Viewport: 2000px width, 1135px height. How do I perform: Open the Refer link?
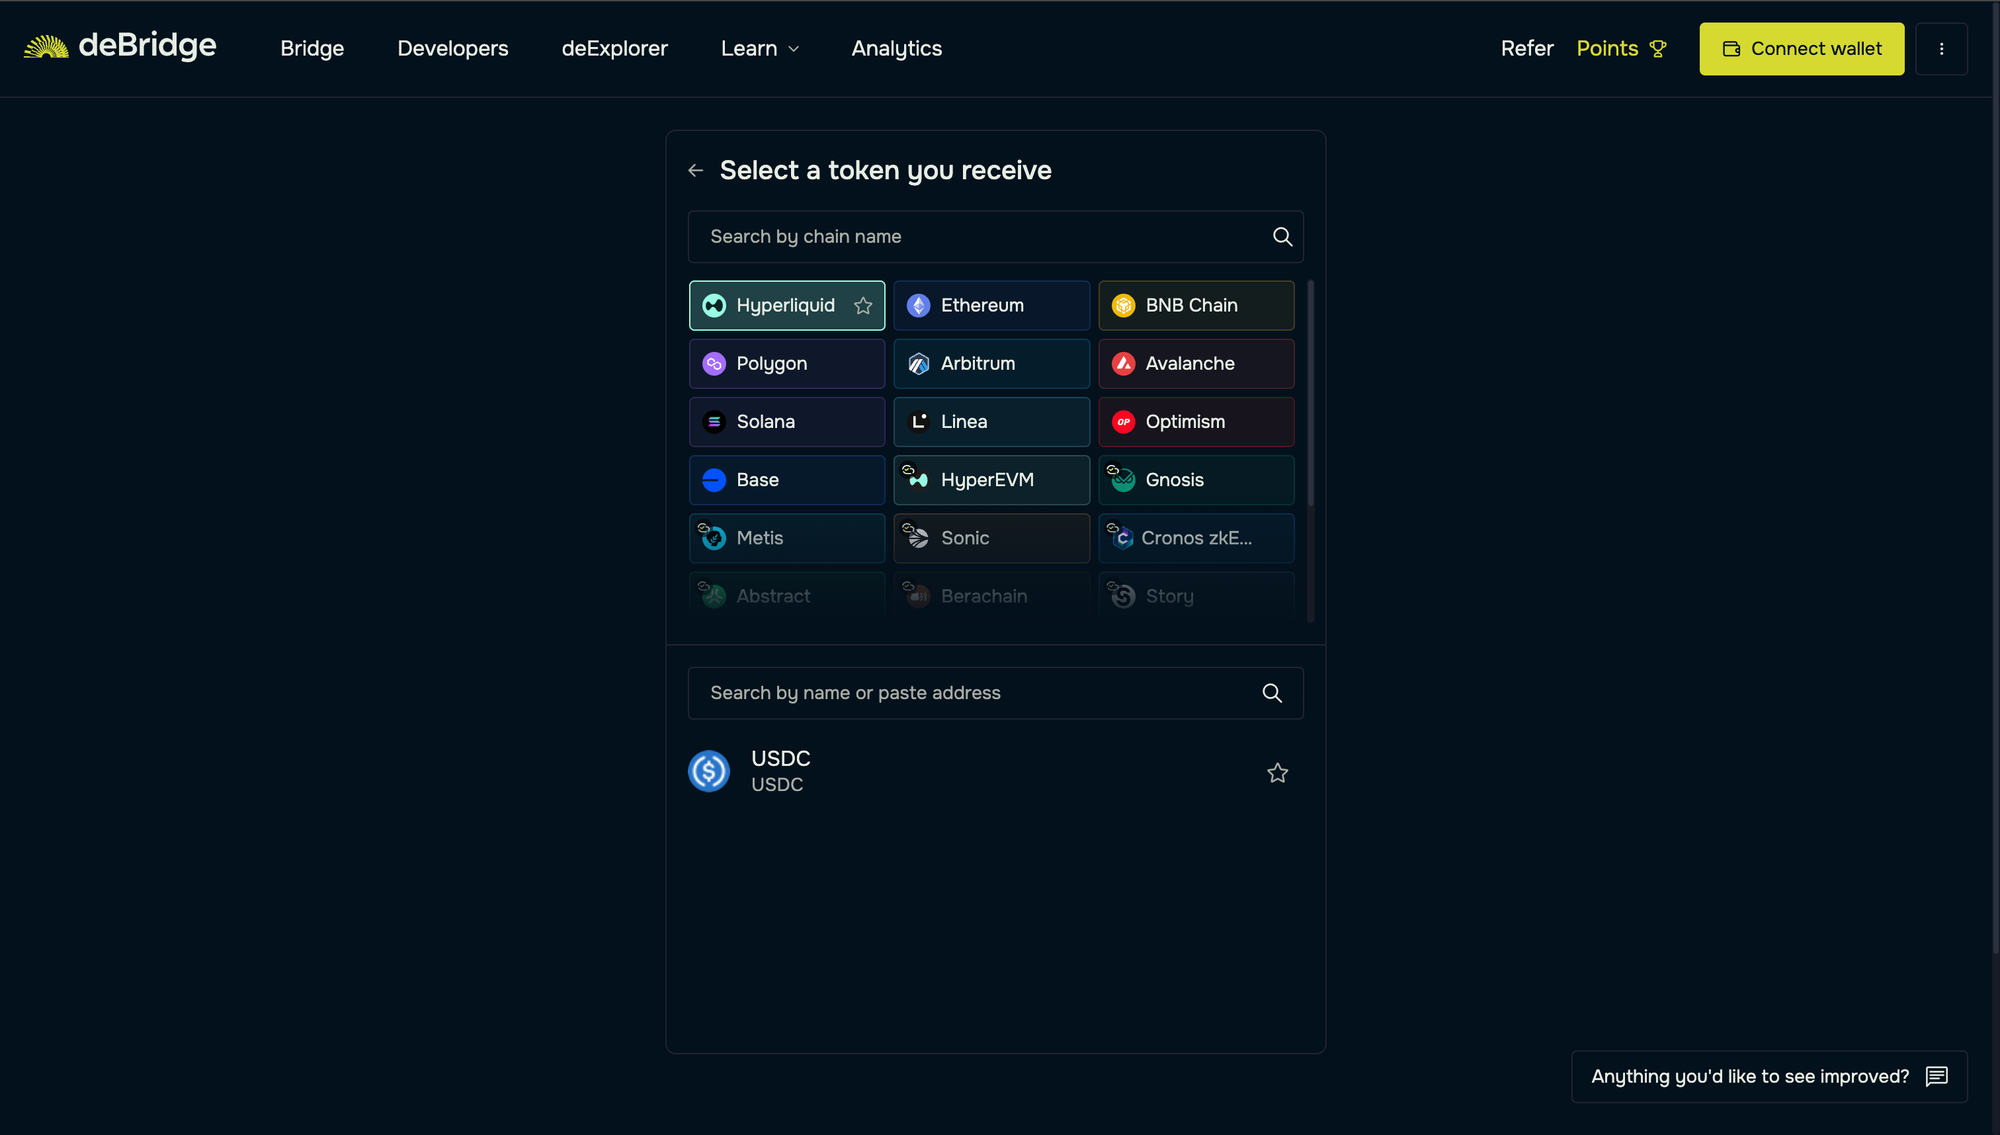tap(1526, 49)
